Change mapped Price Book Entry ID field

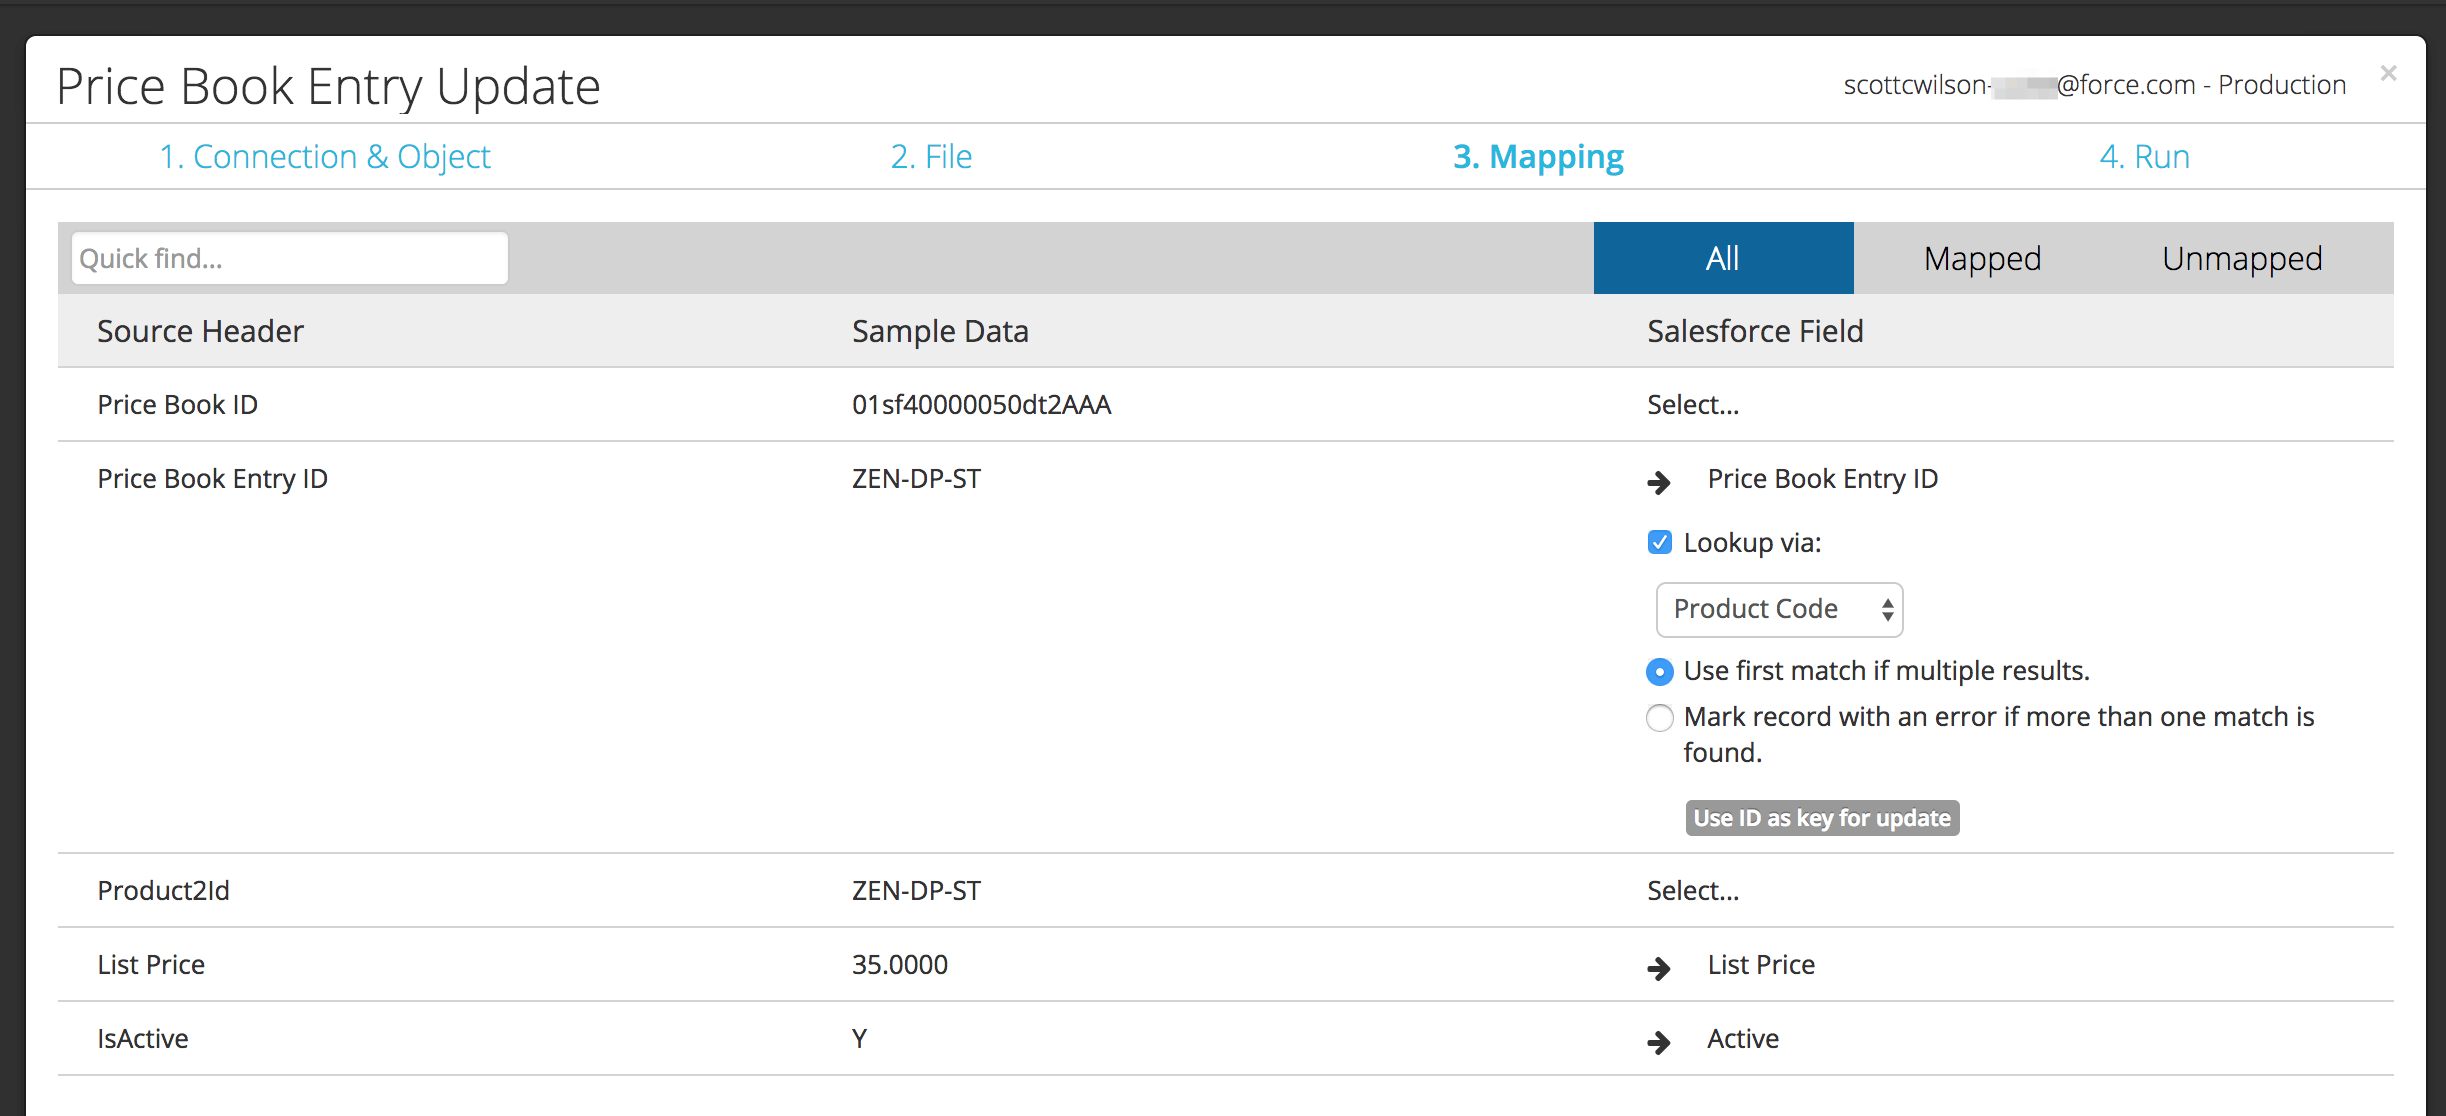pos(1822,479)
